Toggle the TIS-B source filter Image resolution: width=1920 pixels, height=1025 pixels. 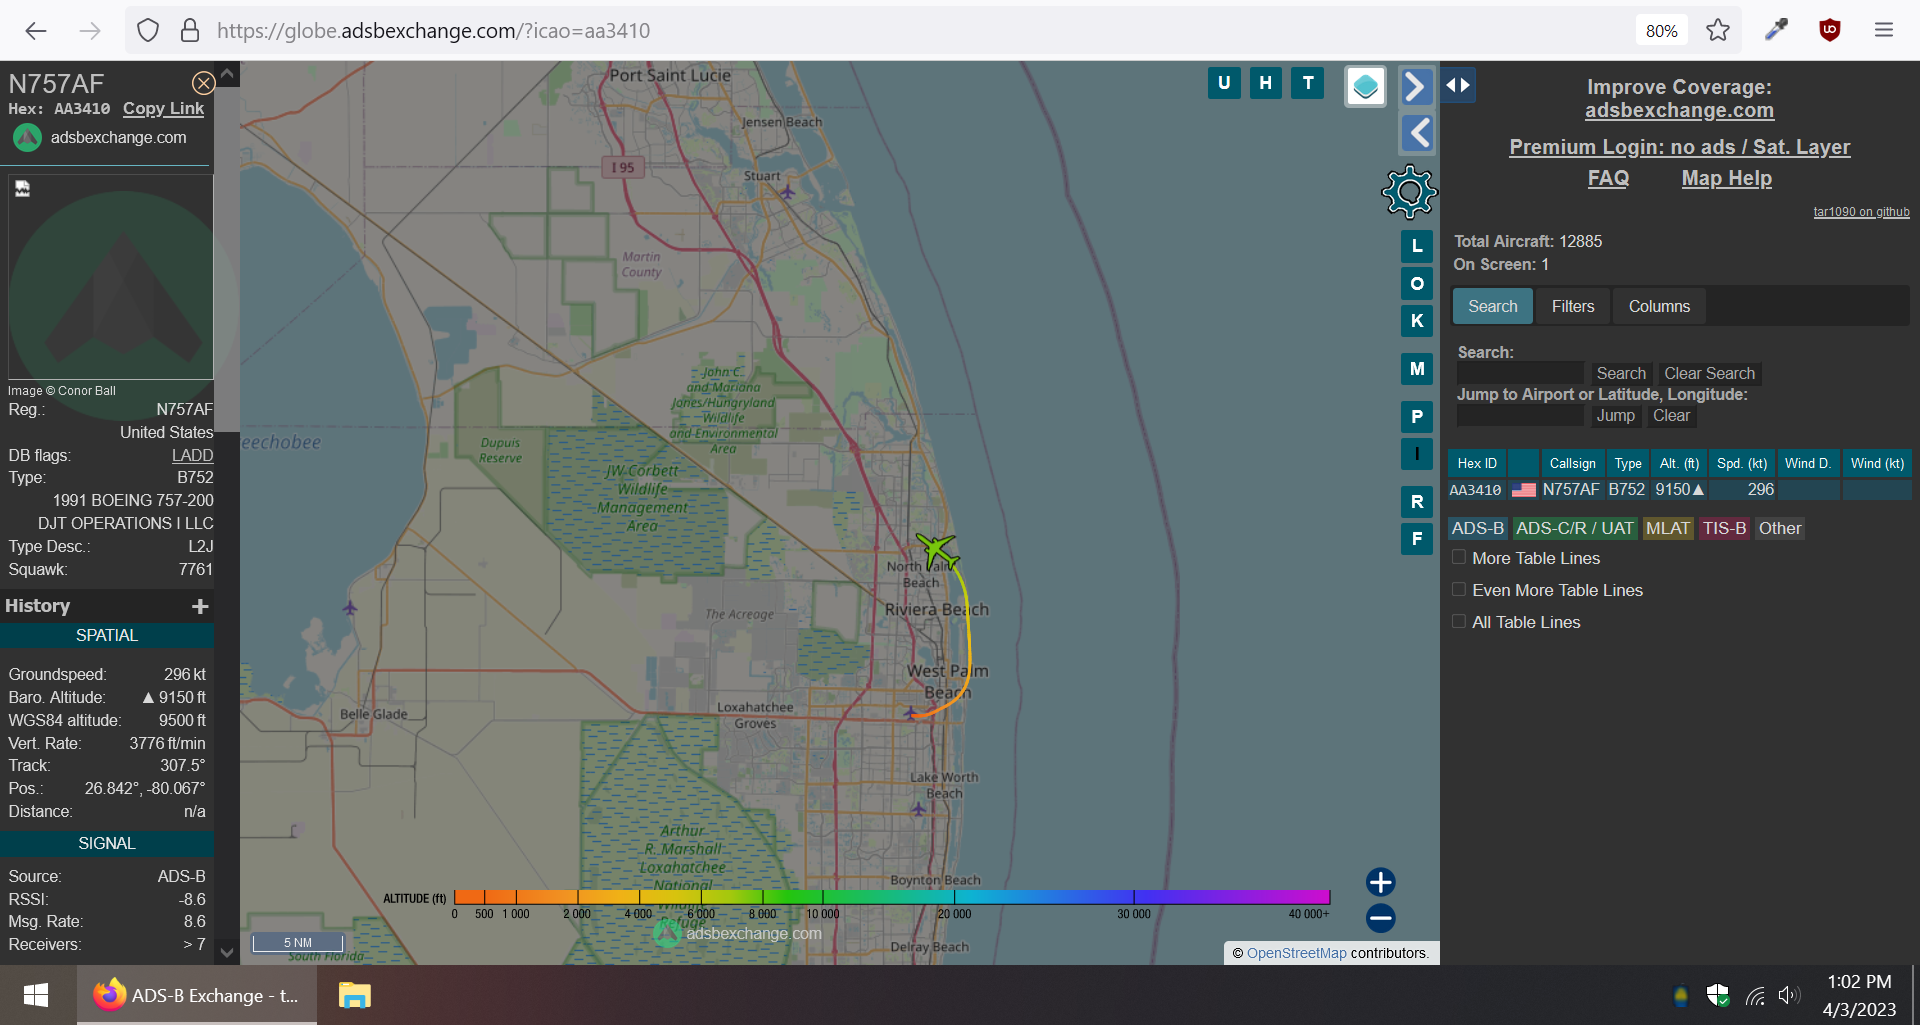tap(1725, 528)
